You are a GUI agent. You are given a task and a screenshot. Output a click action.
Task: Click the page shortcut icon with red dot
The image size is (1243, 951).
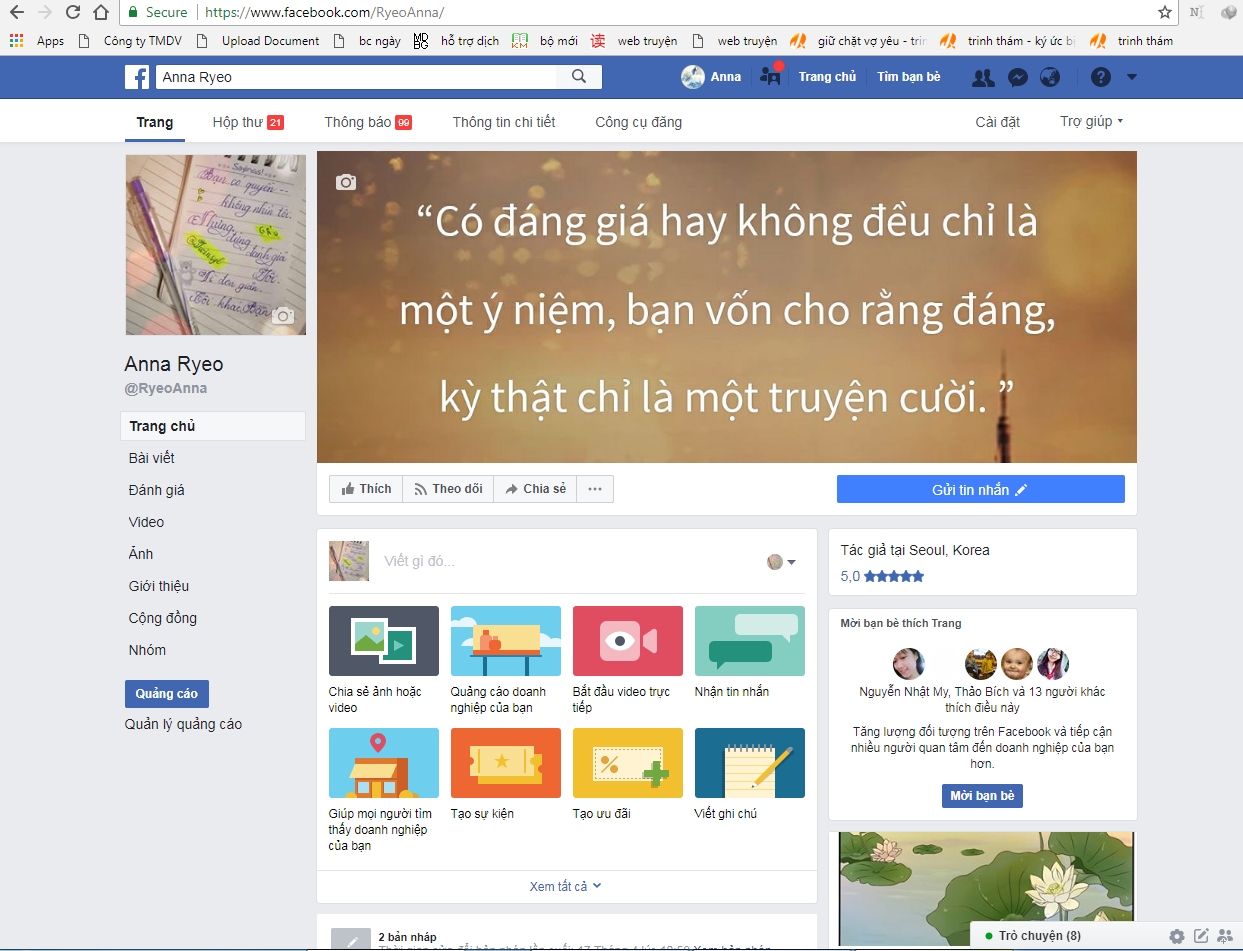pos(771,75)
